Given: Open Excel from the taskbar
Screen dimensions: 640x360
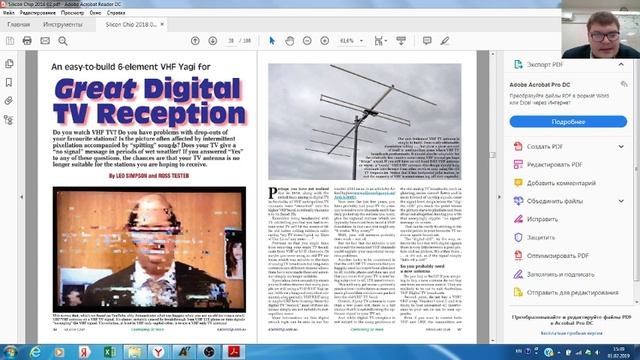Looking at the screenshot, I should point(109,352).
